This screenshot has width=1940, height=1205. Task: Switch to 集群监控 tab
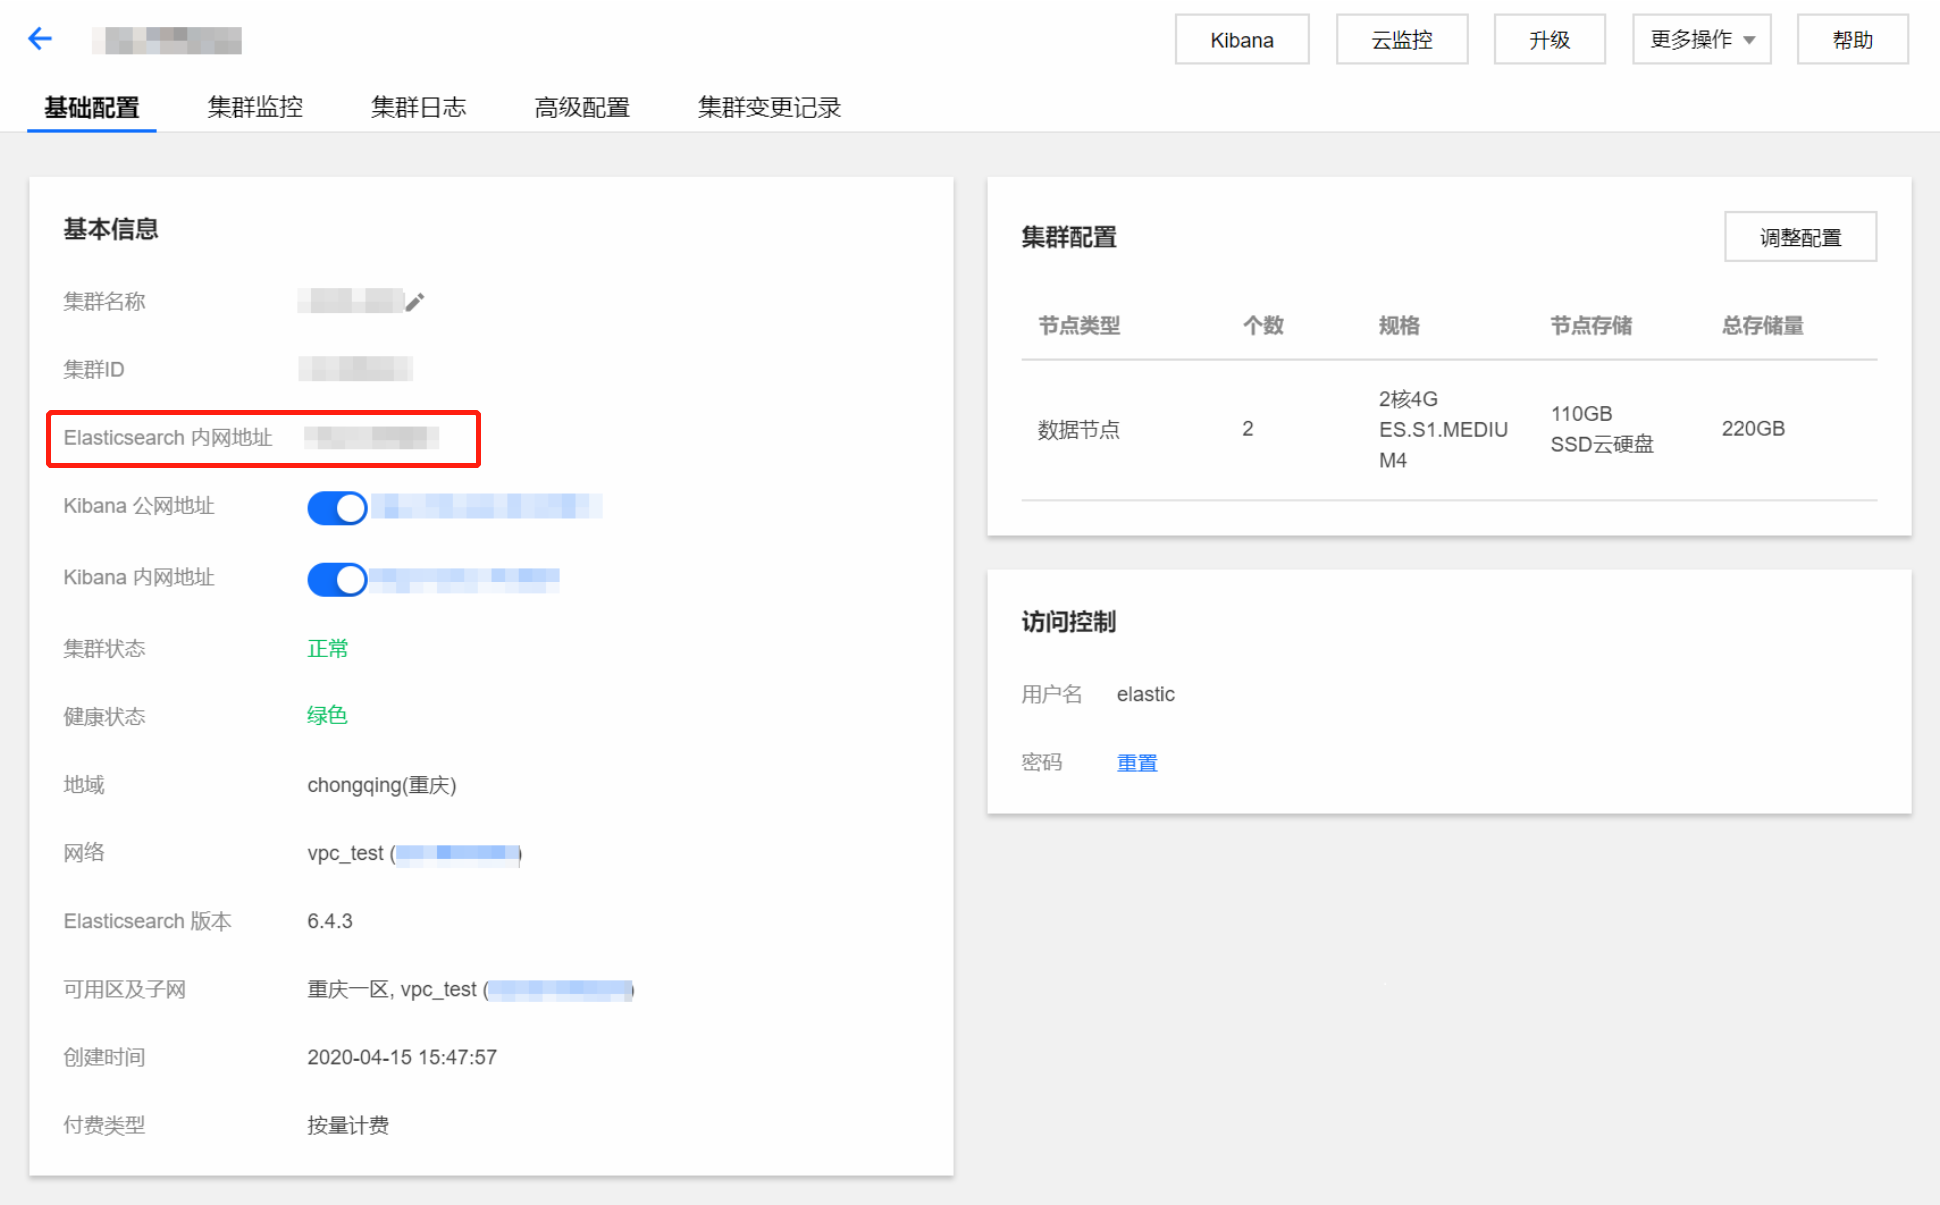point(255,107)
